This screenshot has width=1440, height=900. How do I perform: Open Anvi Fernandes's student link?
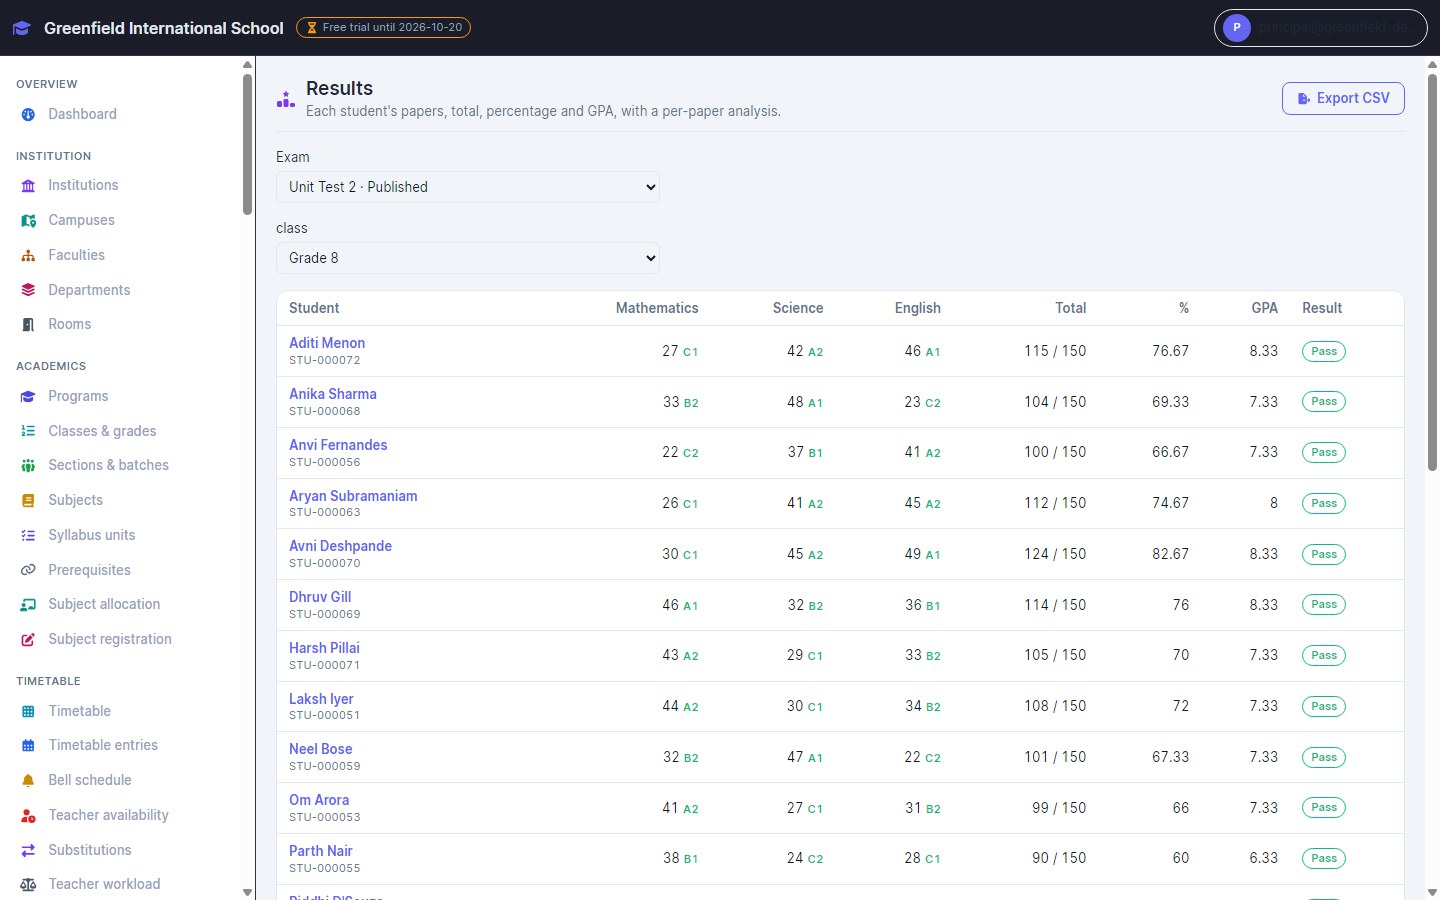click(x=338, y=445)
